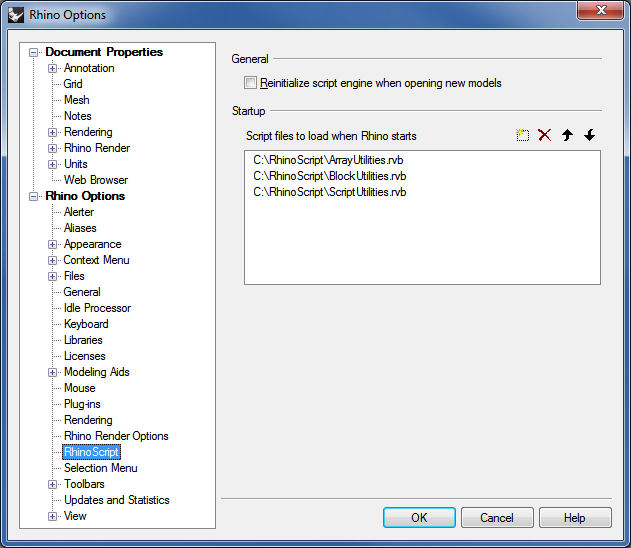Open the Mouse page

[80, 388]
